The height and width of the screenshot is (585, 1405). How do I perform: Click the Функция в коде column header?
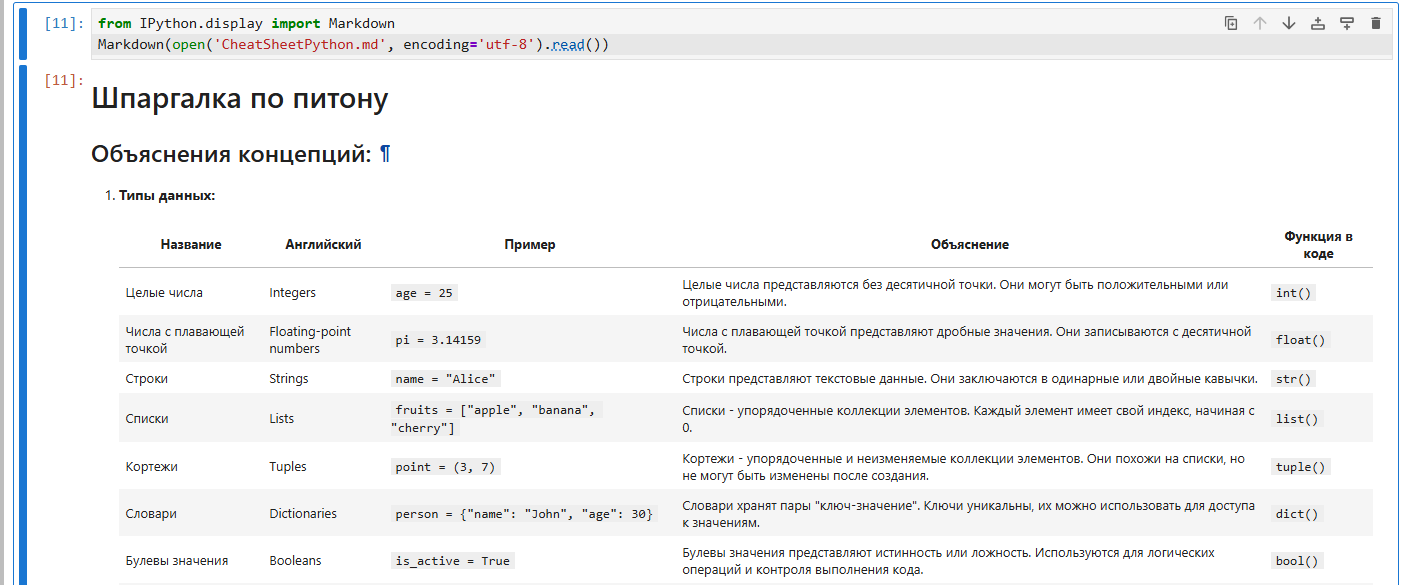point(1318,245)
